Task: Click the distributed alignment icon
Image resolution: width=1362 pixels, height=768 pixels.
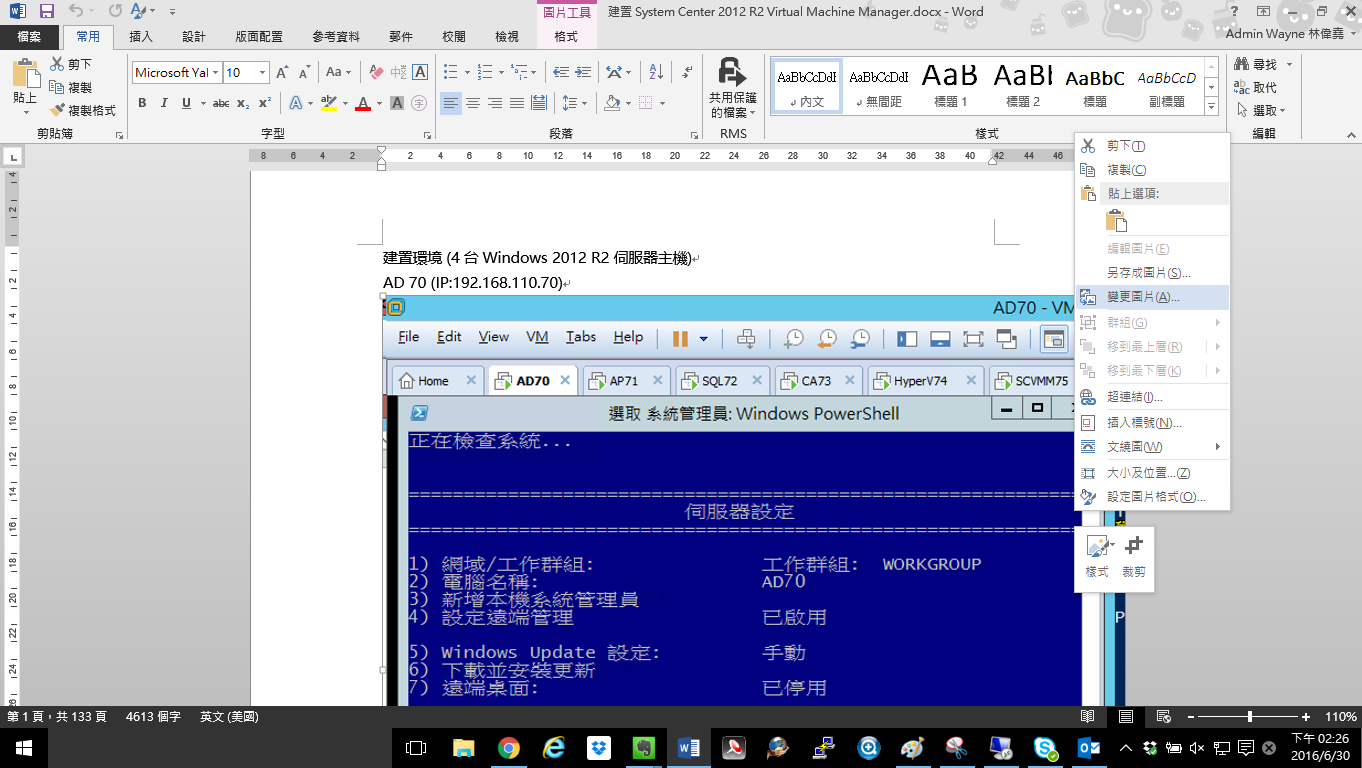Action: 539,103
